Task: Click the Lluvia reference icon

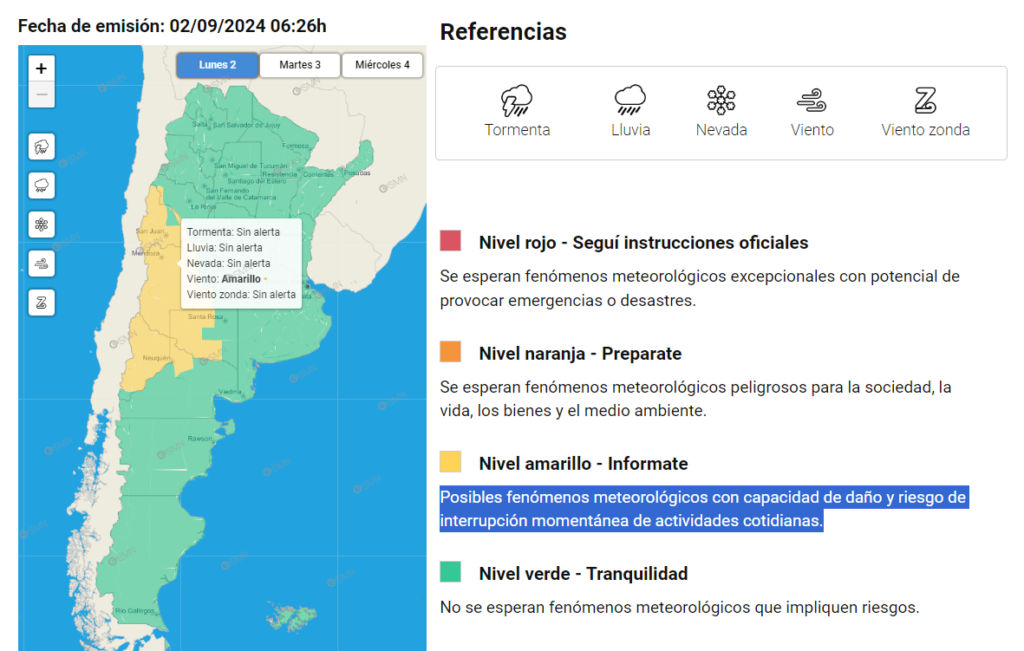Action: 630,100
